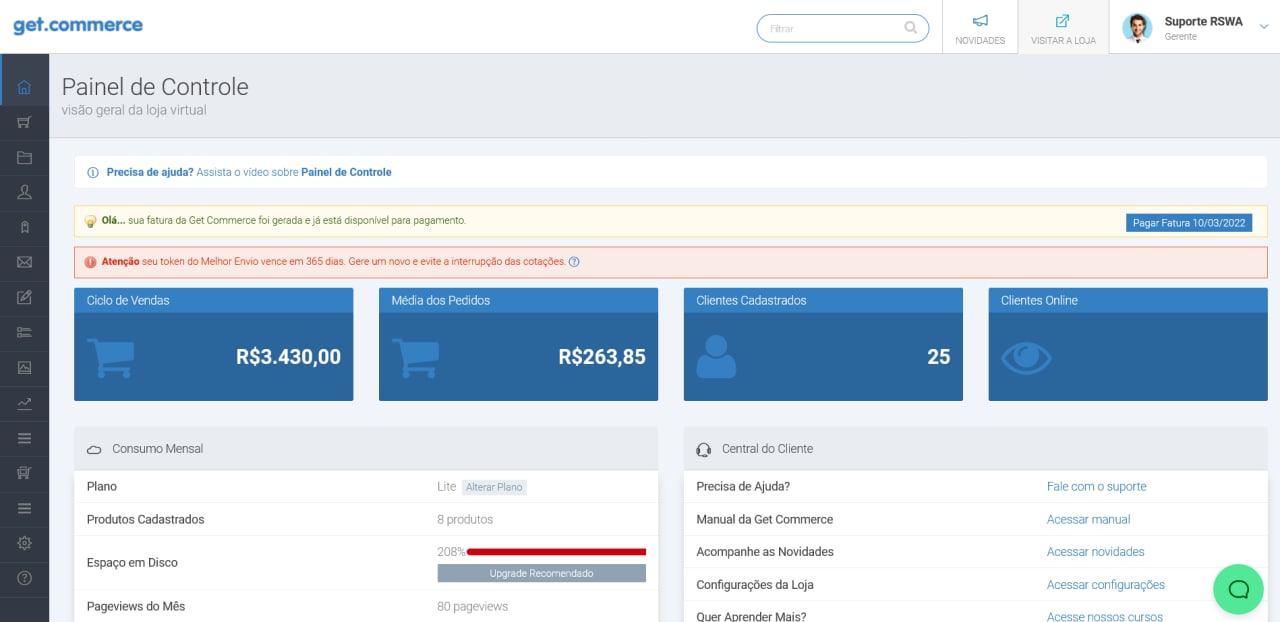Select the person icon in the sidebar
The height and width of the screenshot is (622, 1280).
pos(24,192)
